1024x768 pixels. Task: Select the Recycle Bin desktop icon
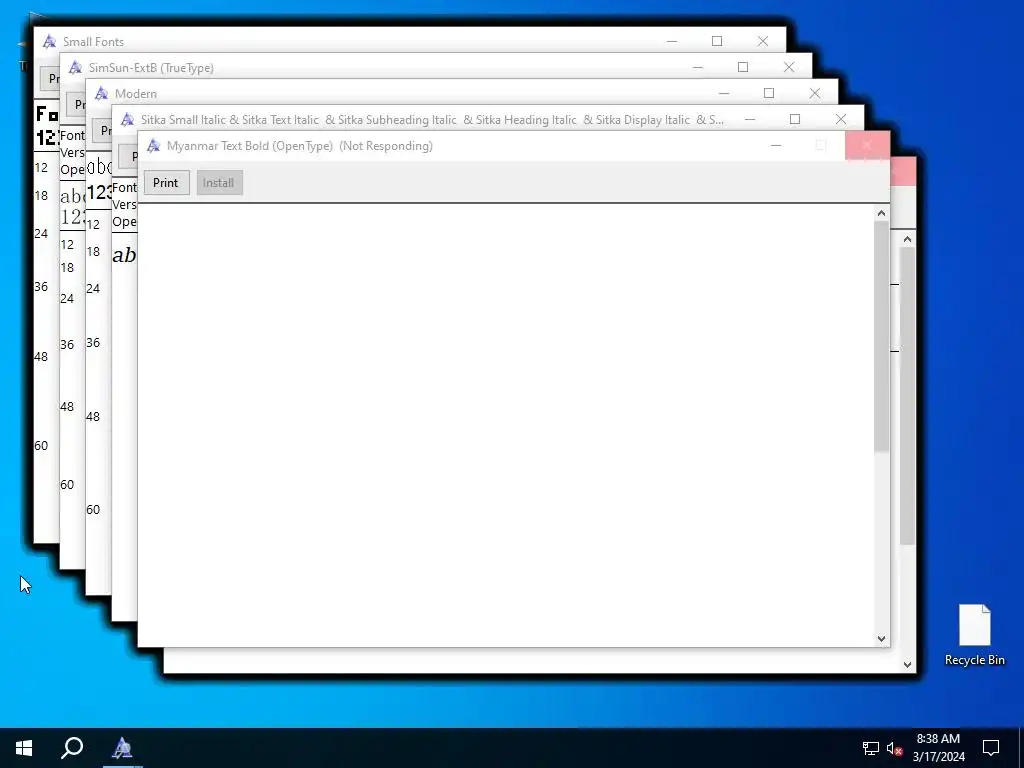974,635
